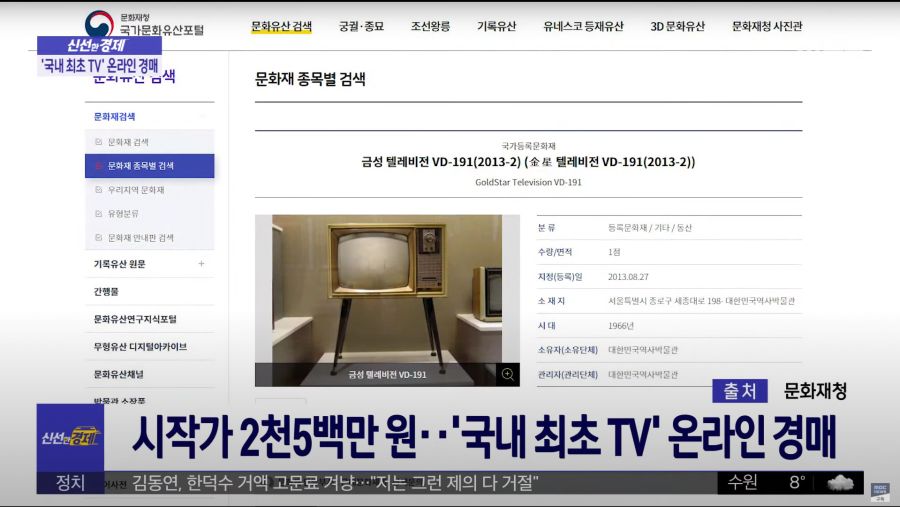Open the 조선왕릉 menu item
The width and height of the screenshot is (900, 507).
430,26
